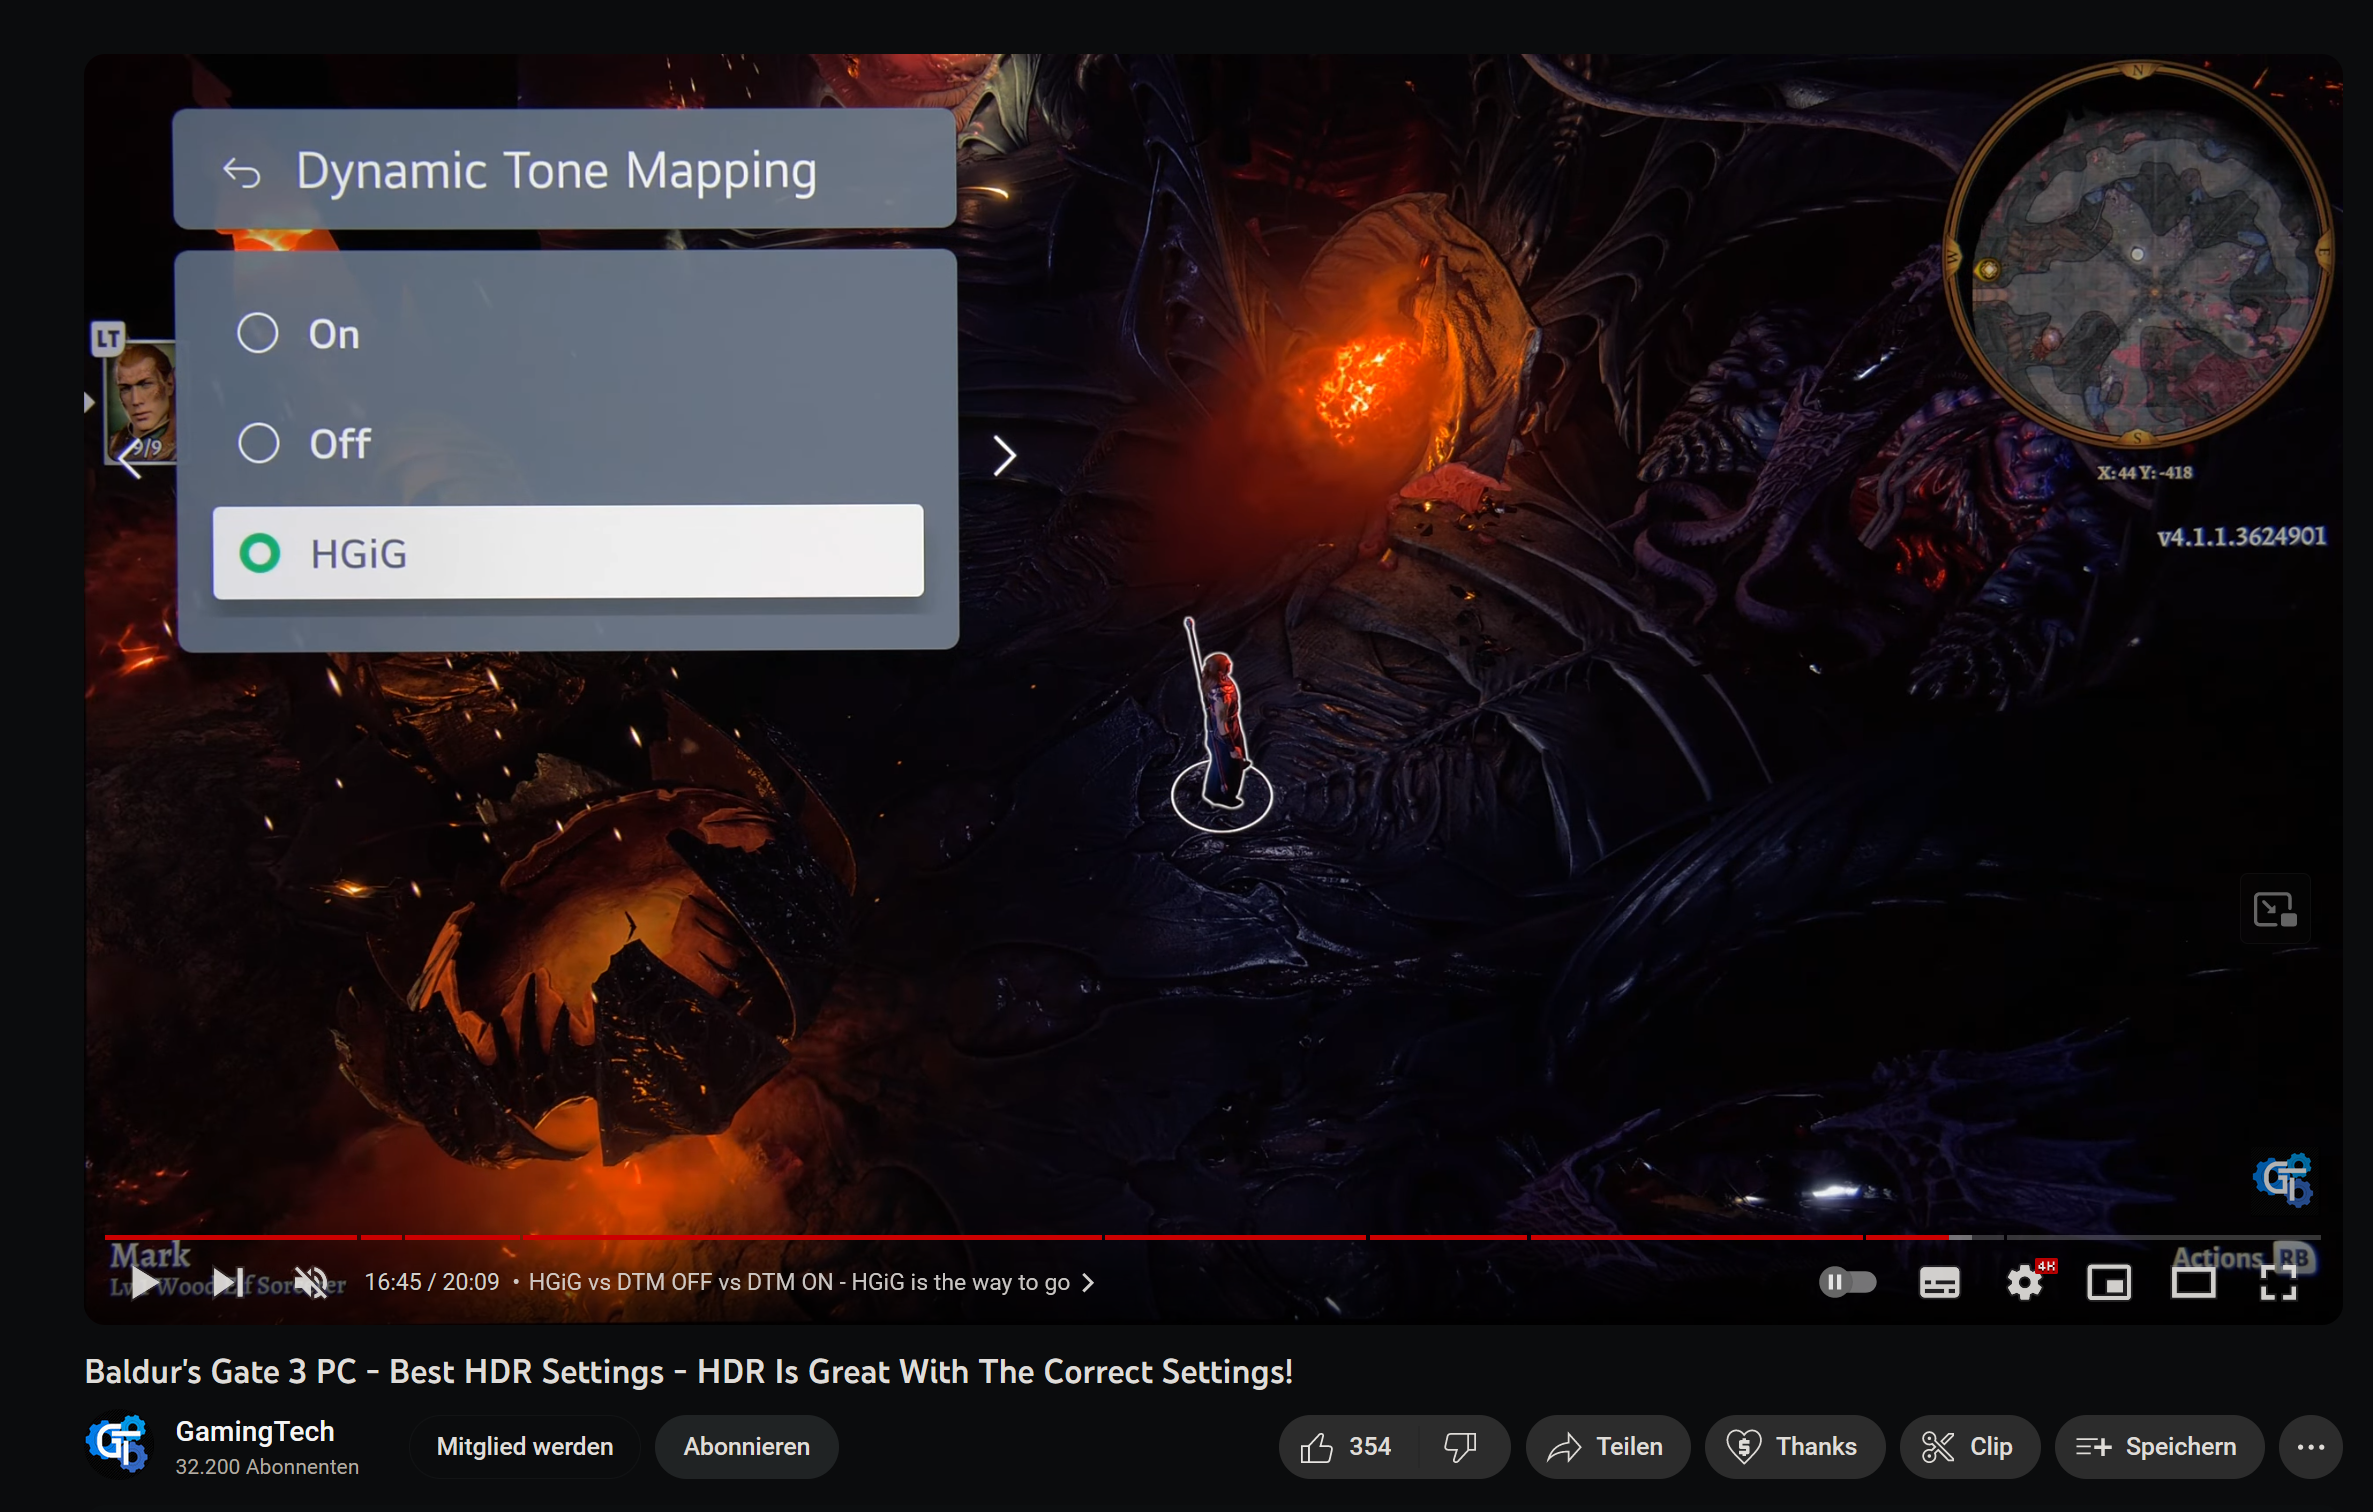Select the On radio button
Image resolution: width=2373 pixels, height=1512 pixels.
[258, 333]
